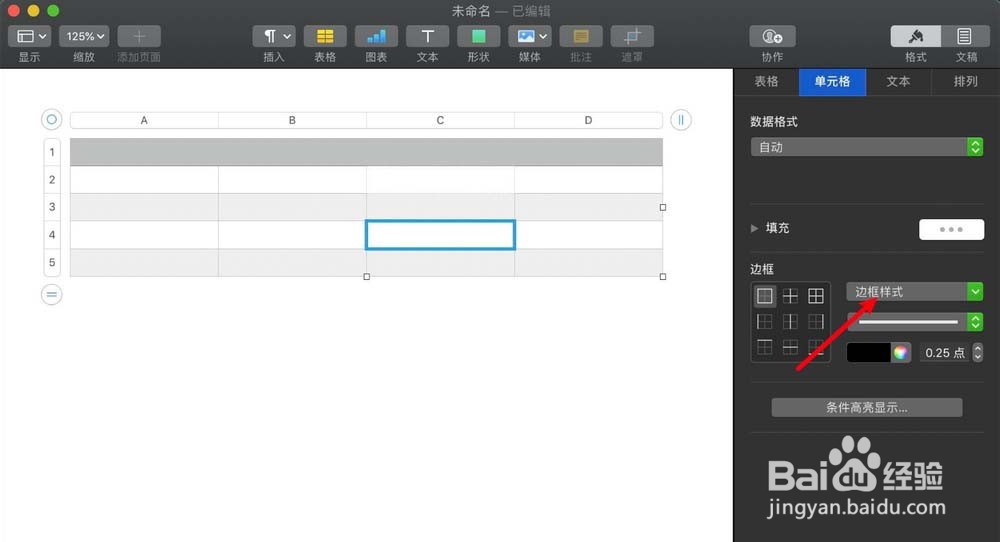Click the table resize handle at the bottom-right corner
This screenshot has width=1000, height=542.
click(663, 277)
